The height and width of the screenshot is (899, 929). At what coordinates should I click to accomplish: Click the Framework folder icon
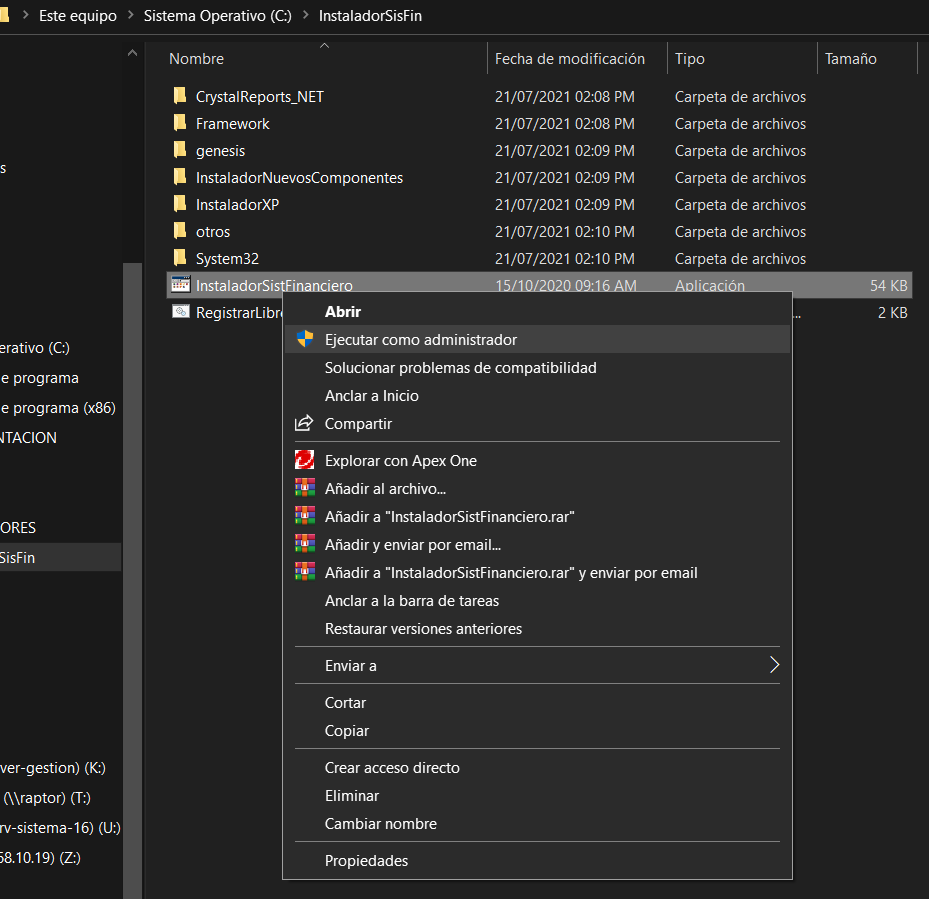pyautogui.click(x=180, y=123)
